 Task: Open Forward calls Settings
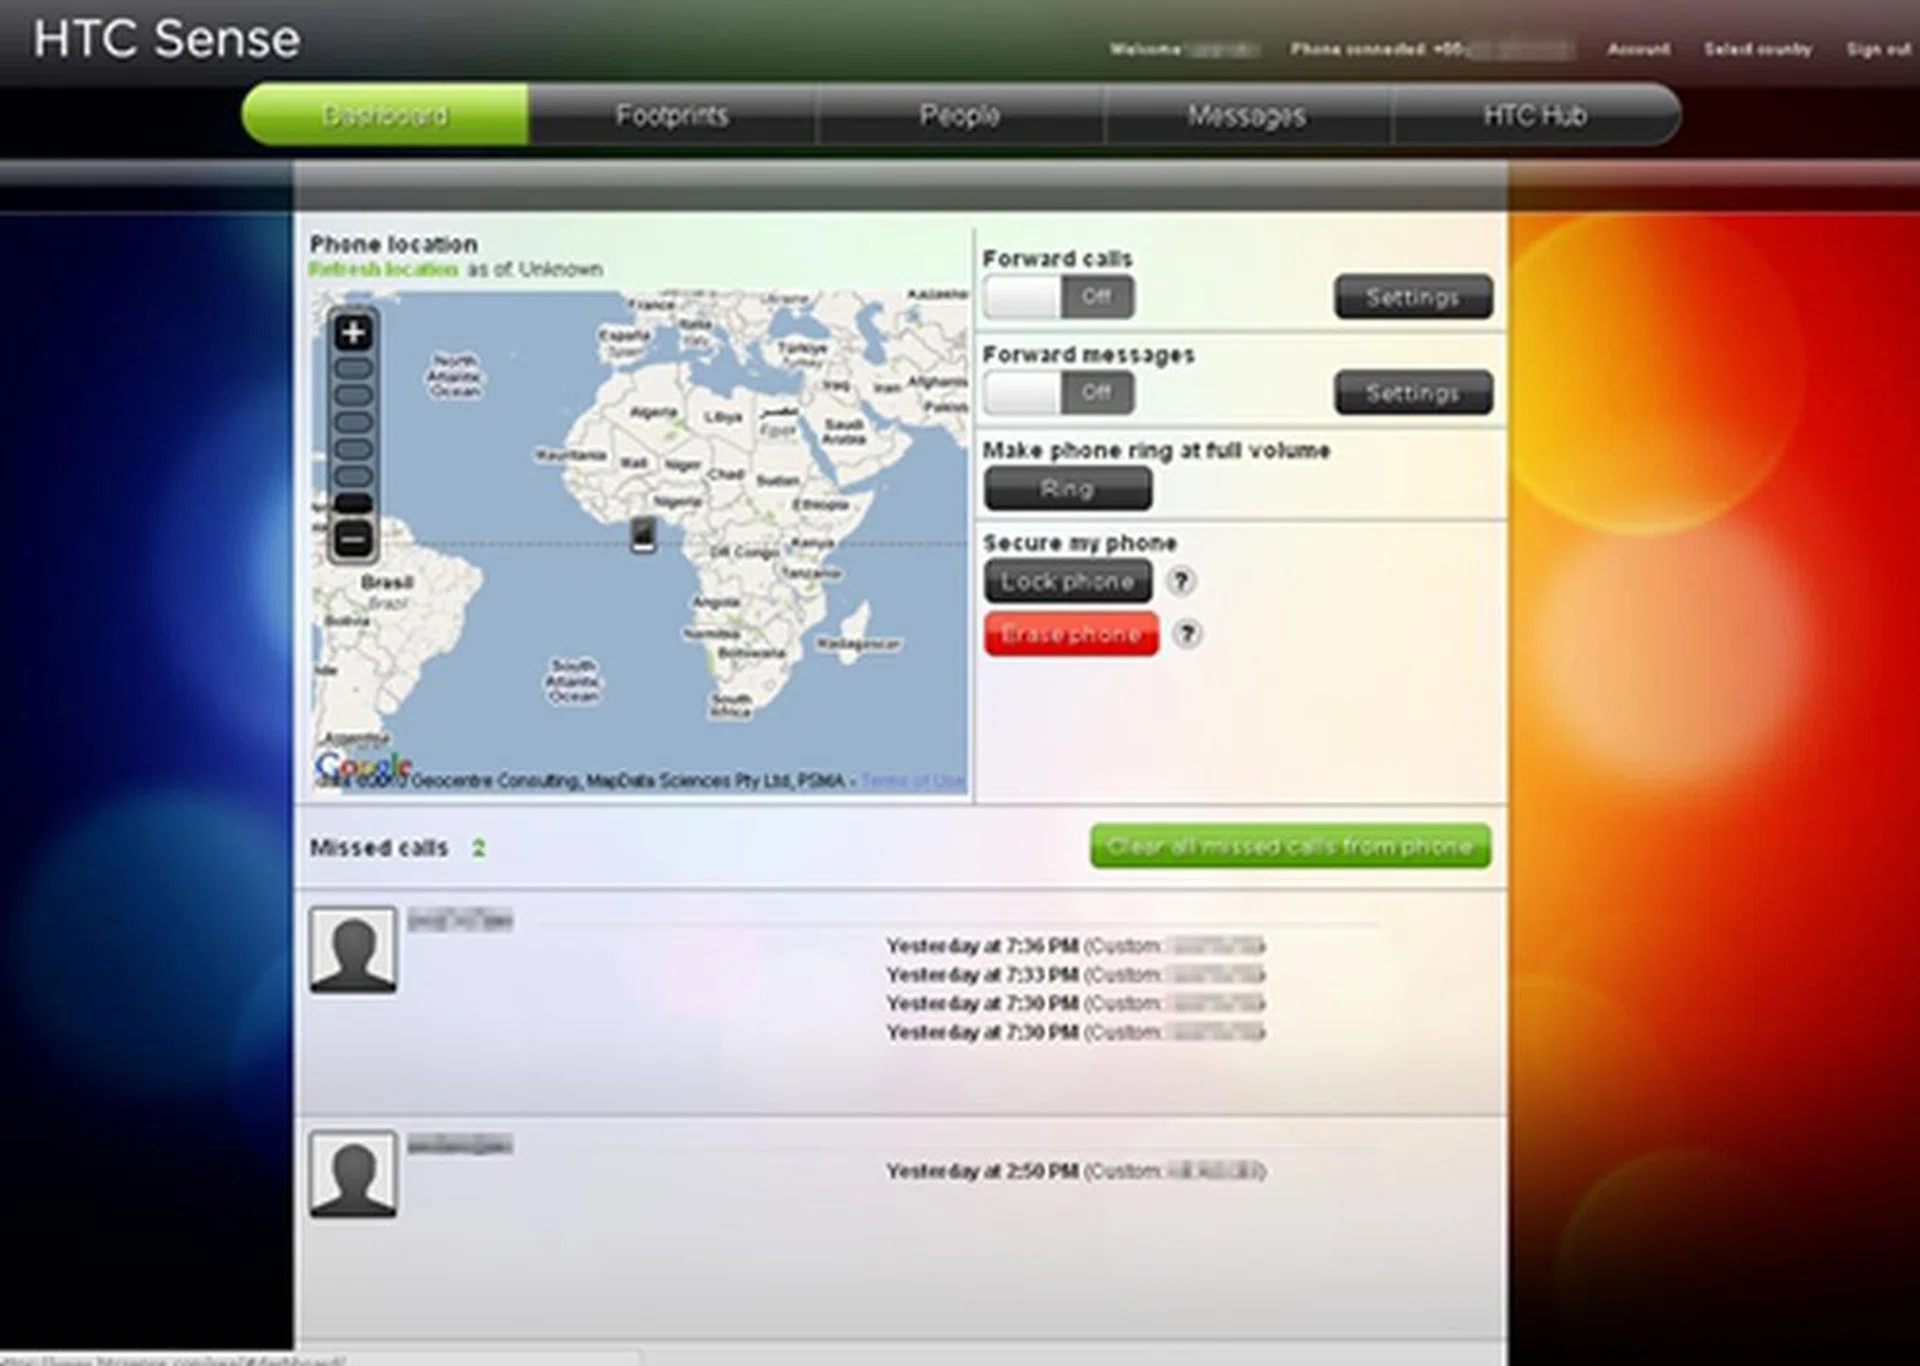pyautogui.click(x=1412, y=297)
